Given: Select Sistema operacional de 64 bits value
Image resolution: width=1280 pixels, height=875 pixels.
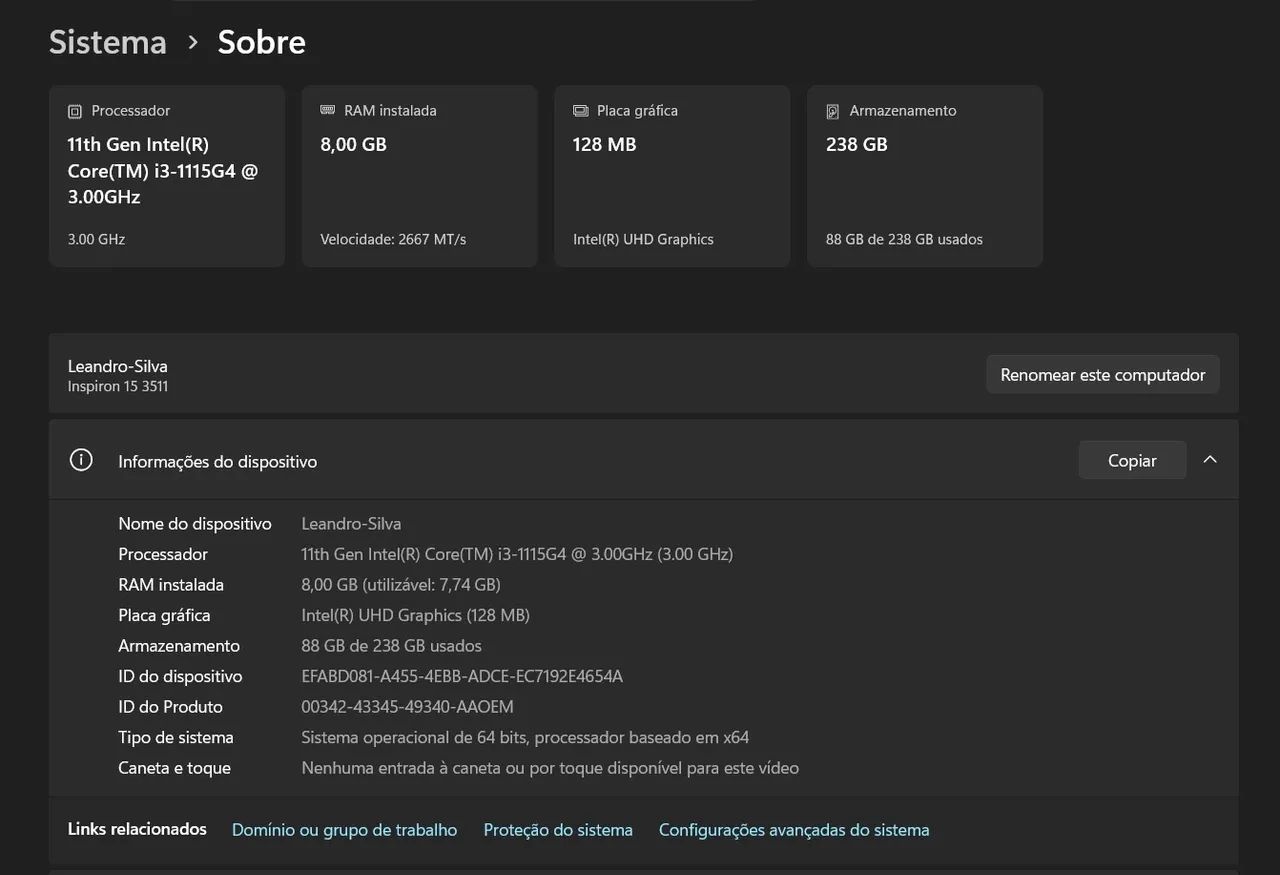Looking at the screenshot, I should click(525, 737).
